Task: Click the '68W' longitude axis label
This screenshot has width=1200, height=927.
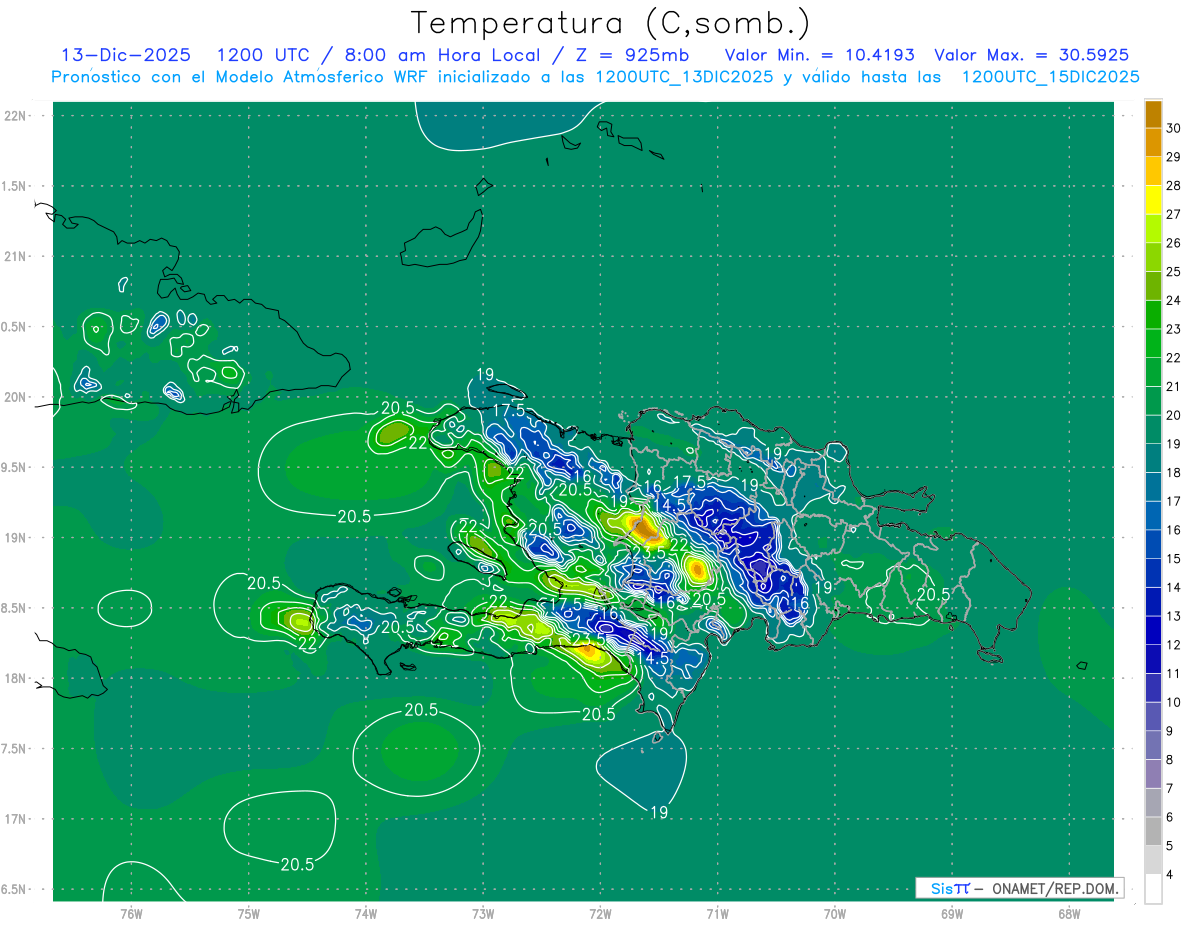Action: coord(1069,914)
